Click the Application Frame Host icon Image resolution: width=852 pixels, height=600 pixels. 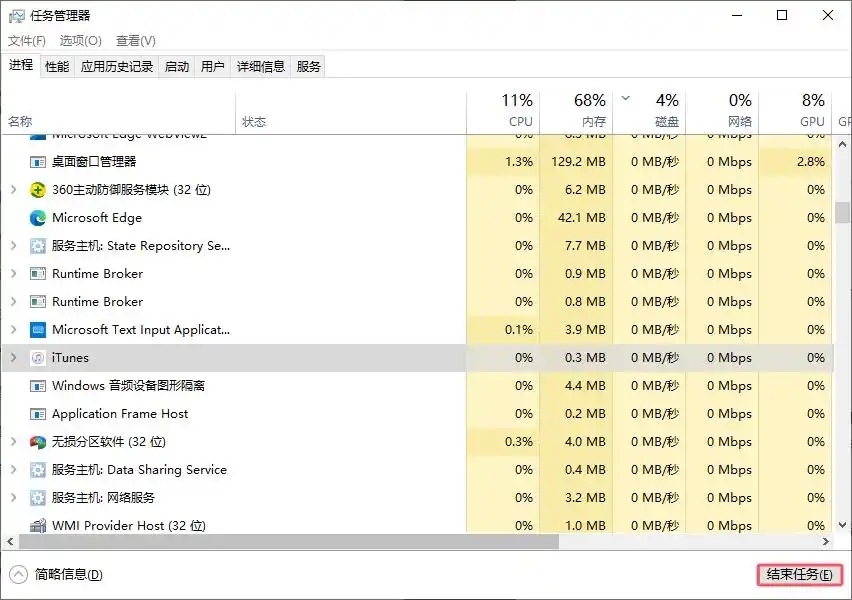37,414
